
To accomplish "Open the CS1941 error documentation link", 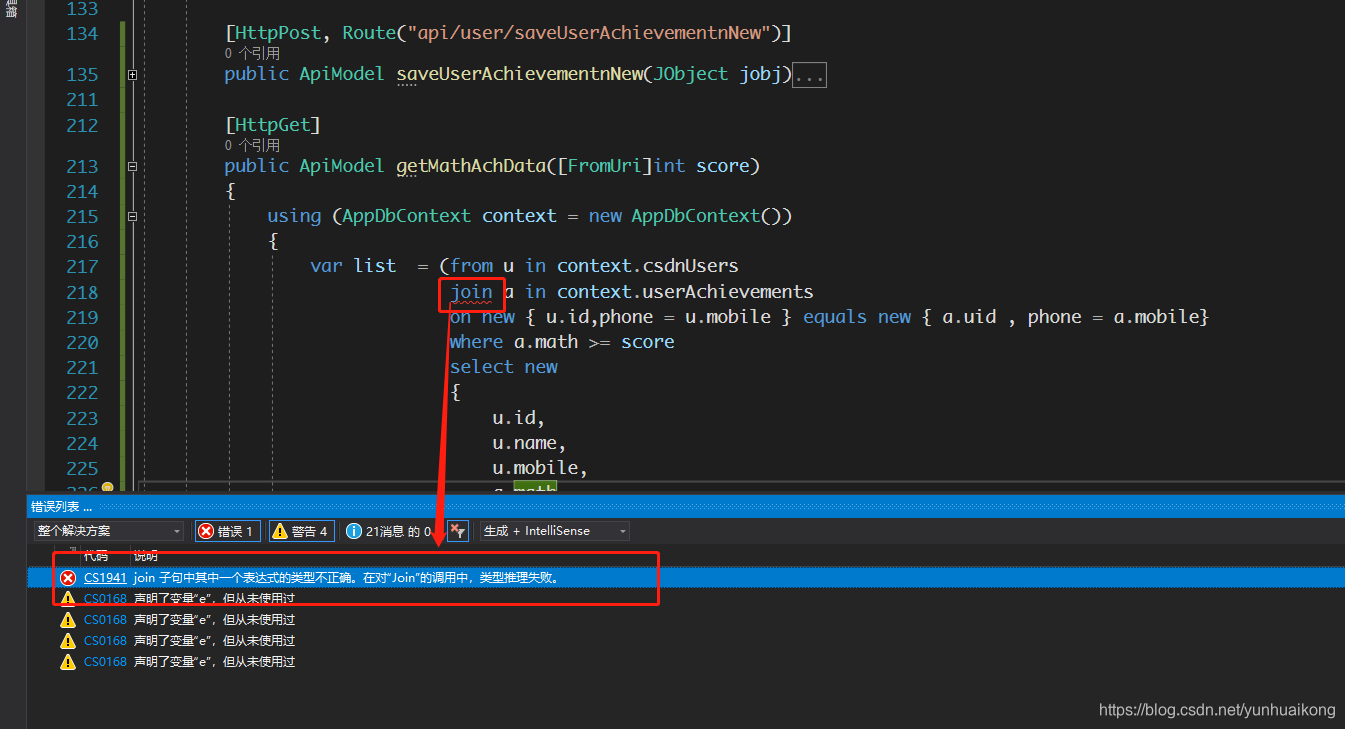I will [104, 577].
